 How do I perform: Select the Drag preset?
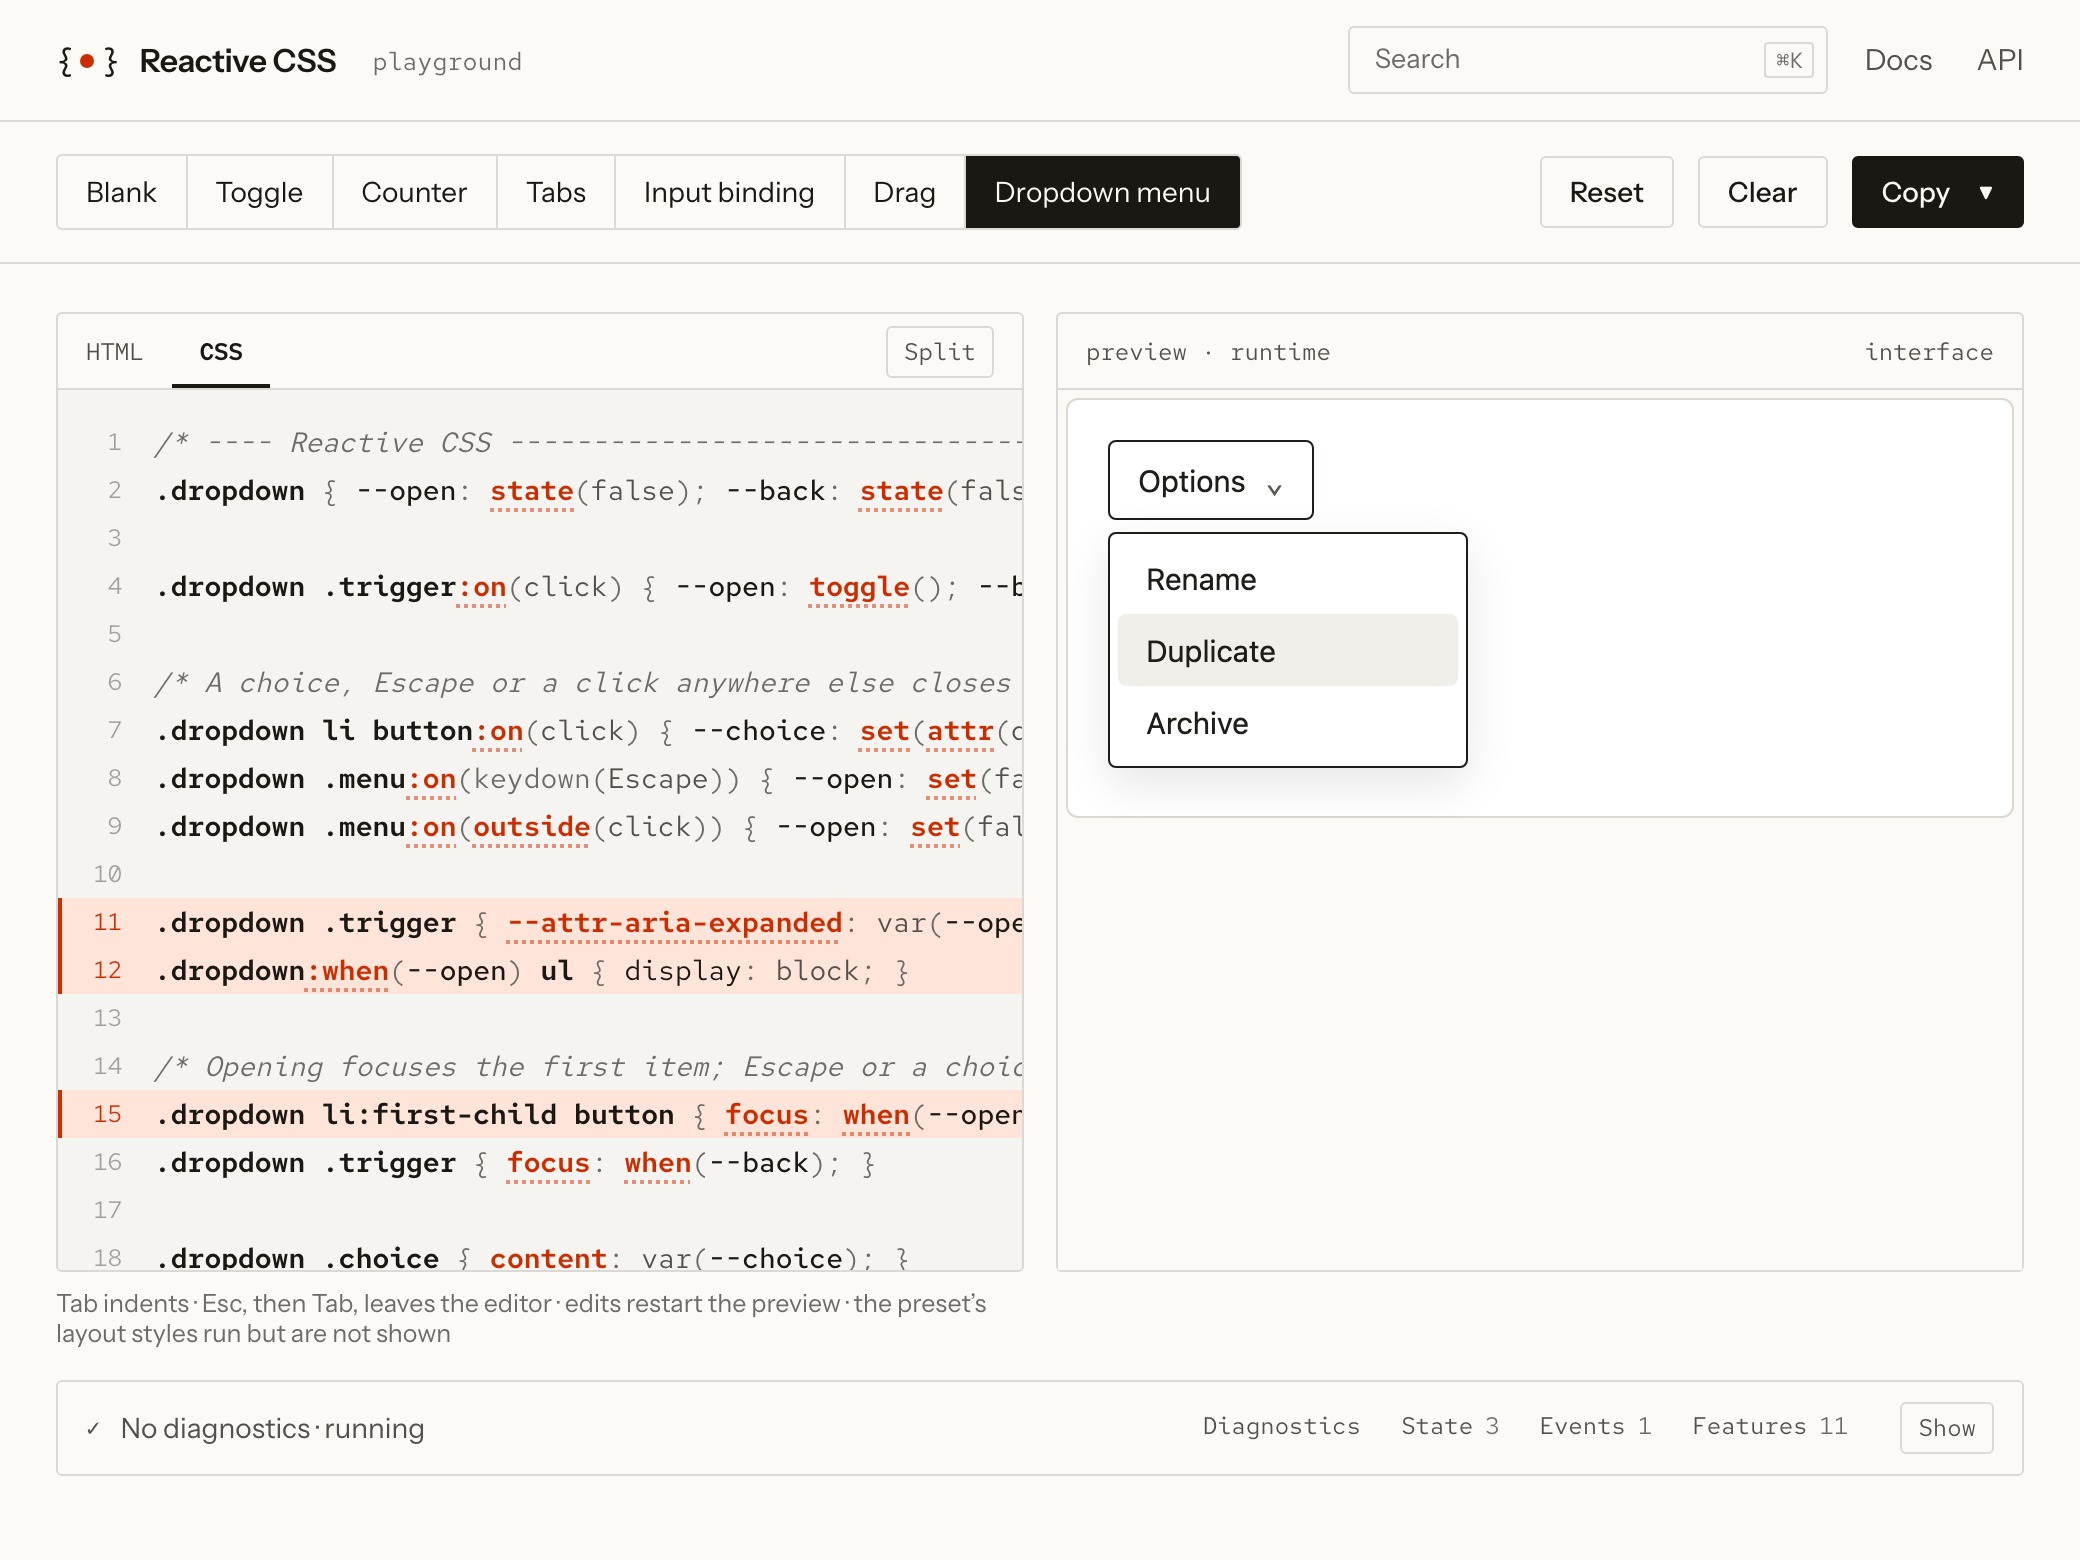coord(904,192)
